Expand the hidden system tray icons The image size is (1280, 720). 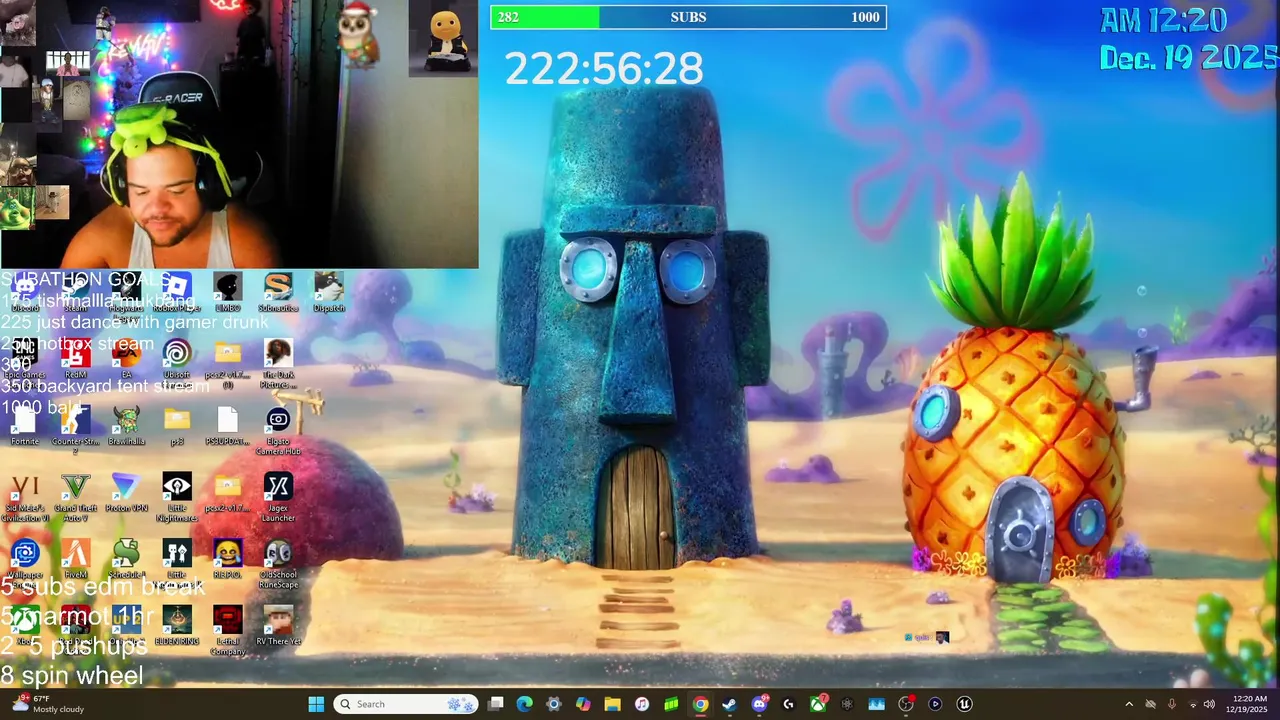point(1129,704)
